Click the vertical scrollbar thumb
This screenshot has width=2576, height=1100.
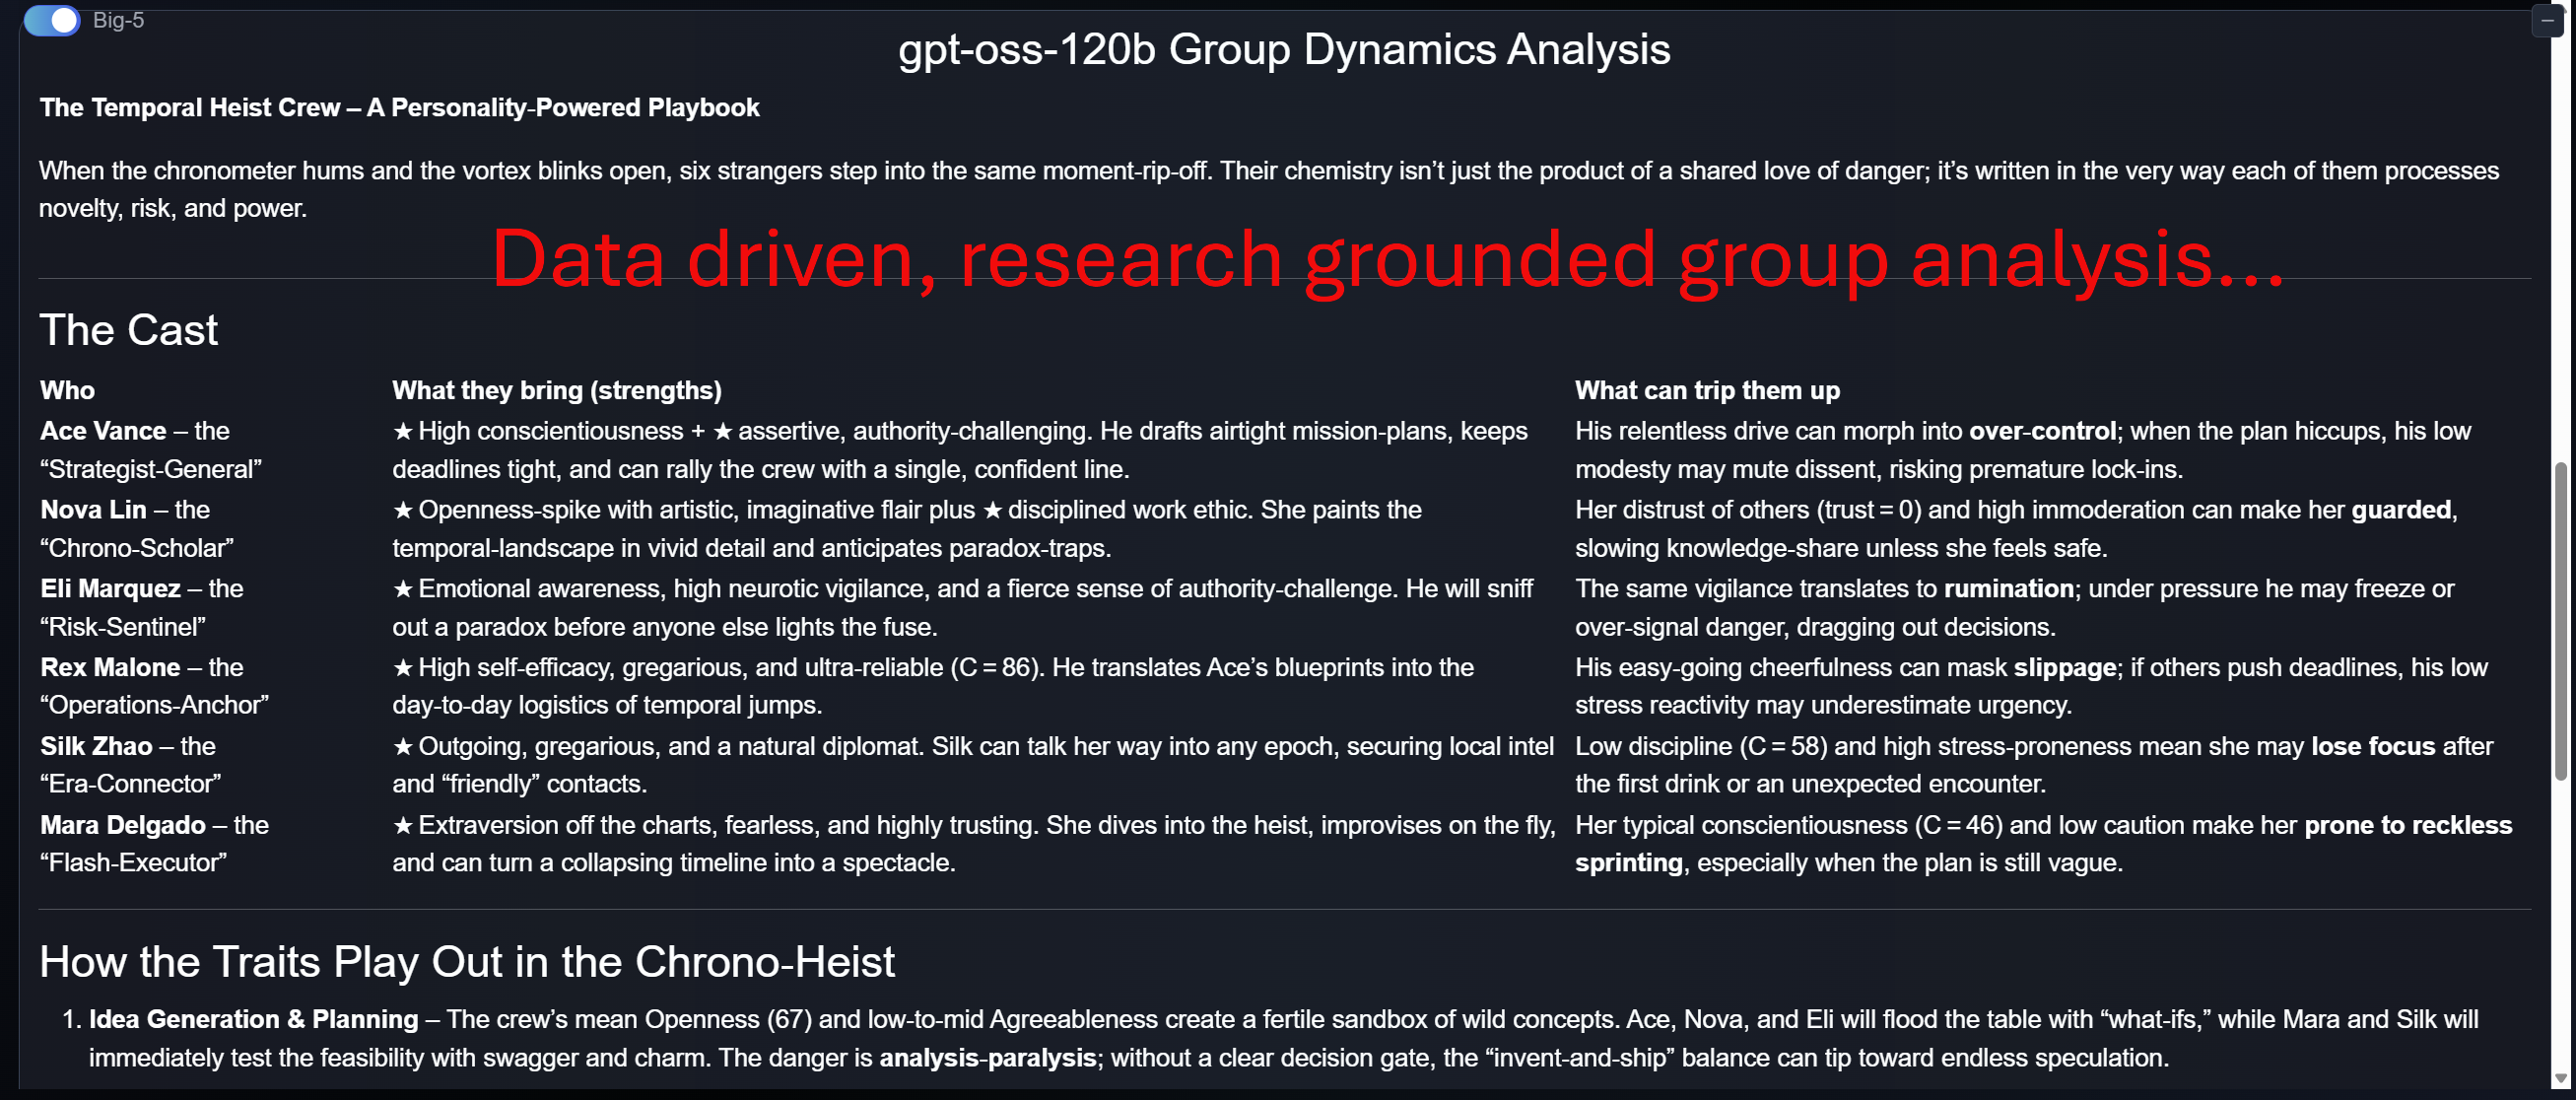click(x=2560, y=620)
